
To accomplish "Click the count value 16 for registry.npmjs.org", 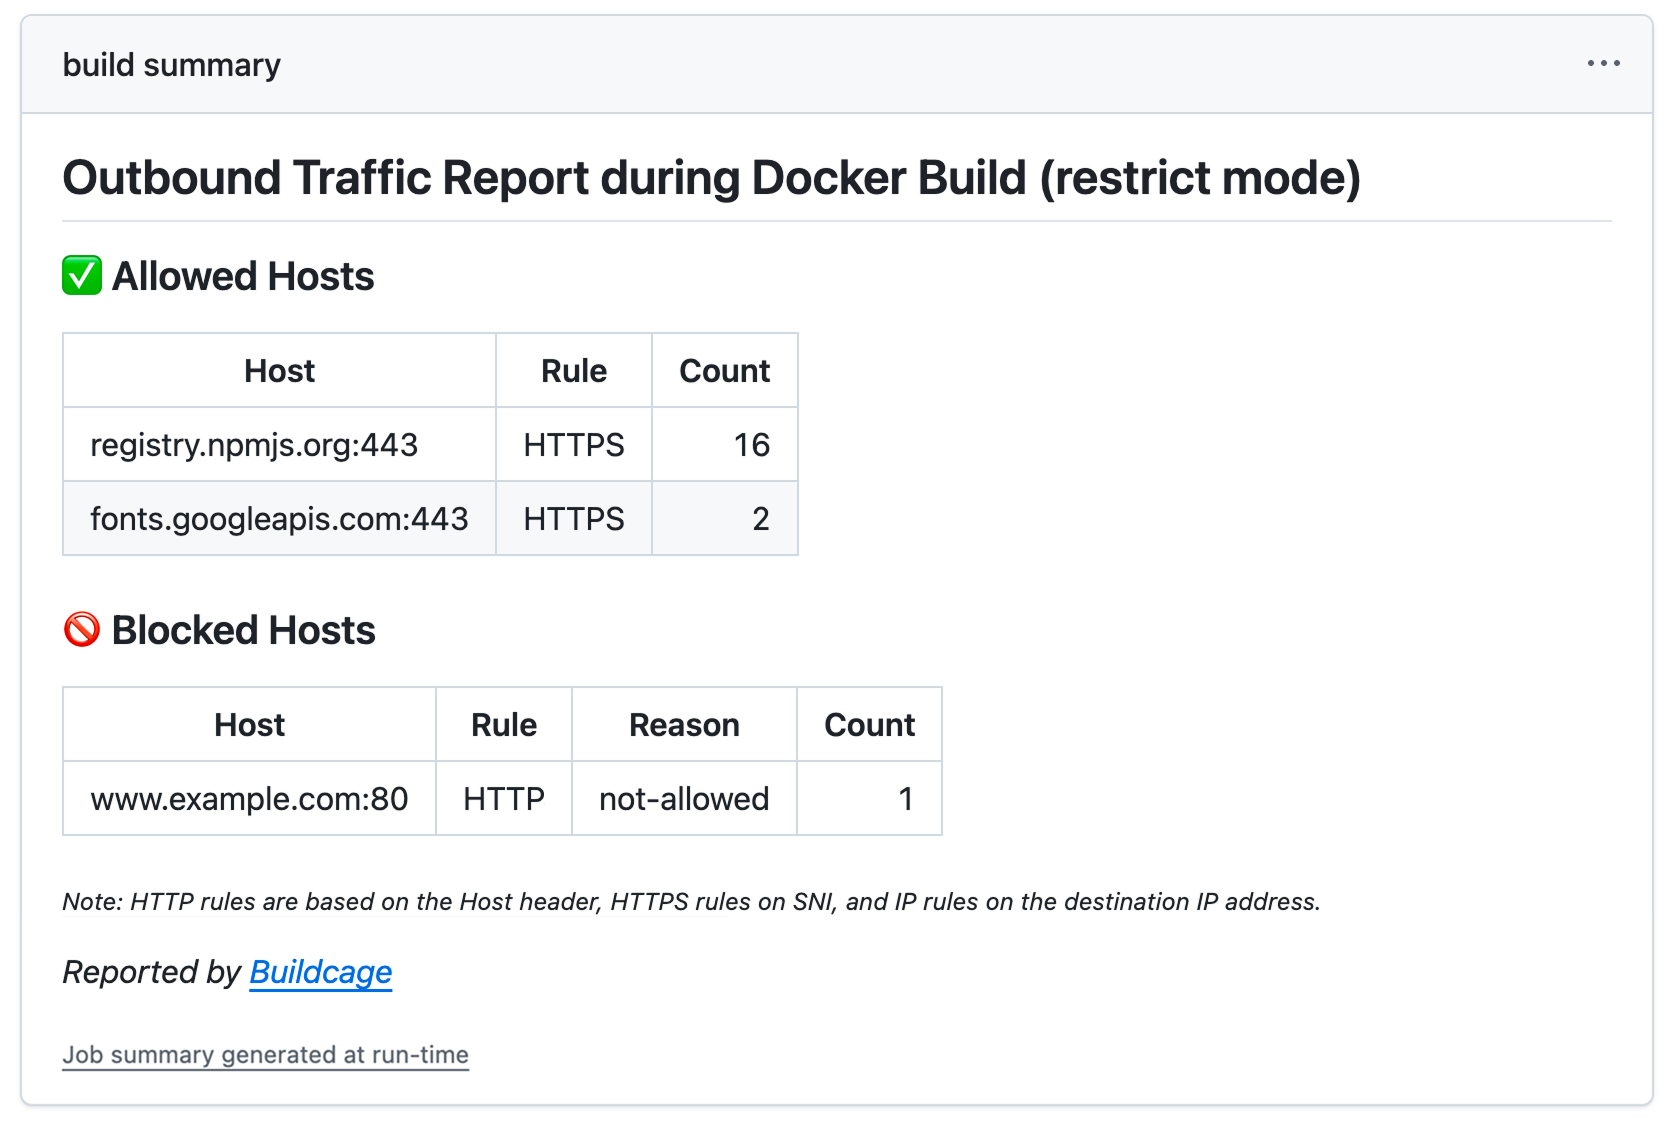I will pyautogui.click(x=751, y=445).
